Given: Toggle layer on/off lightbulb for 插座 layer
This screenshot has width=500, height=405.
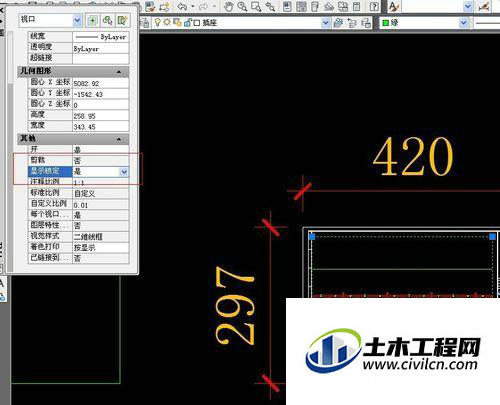Looking at the screenshot, I should click(x=157, y=23).
